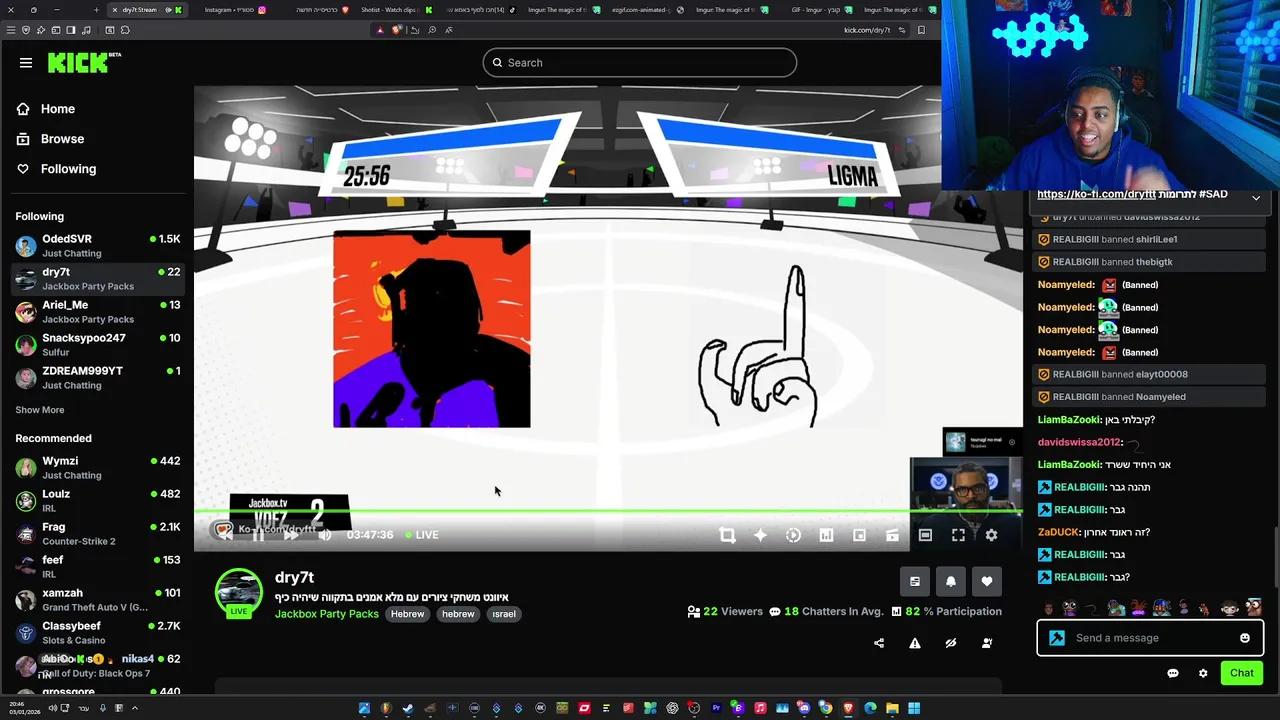Click the crossed-out eye hide icon
The height and width of the screenshot is (720, 1280).
point(951,643)
